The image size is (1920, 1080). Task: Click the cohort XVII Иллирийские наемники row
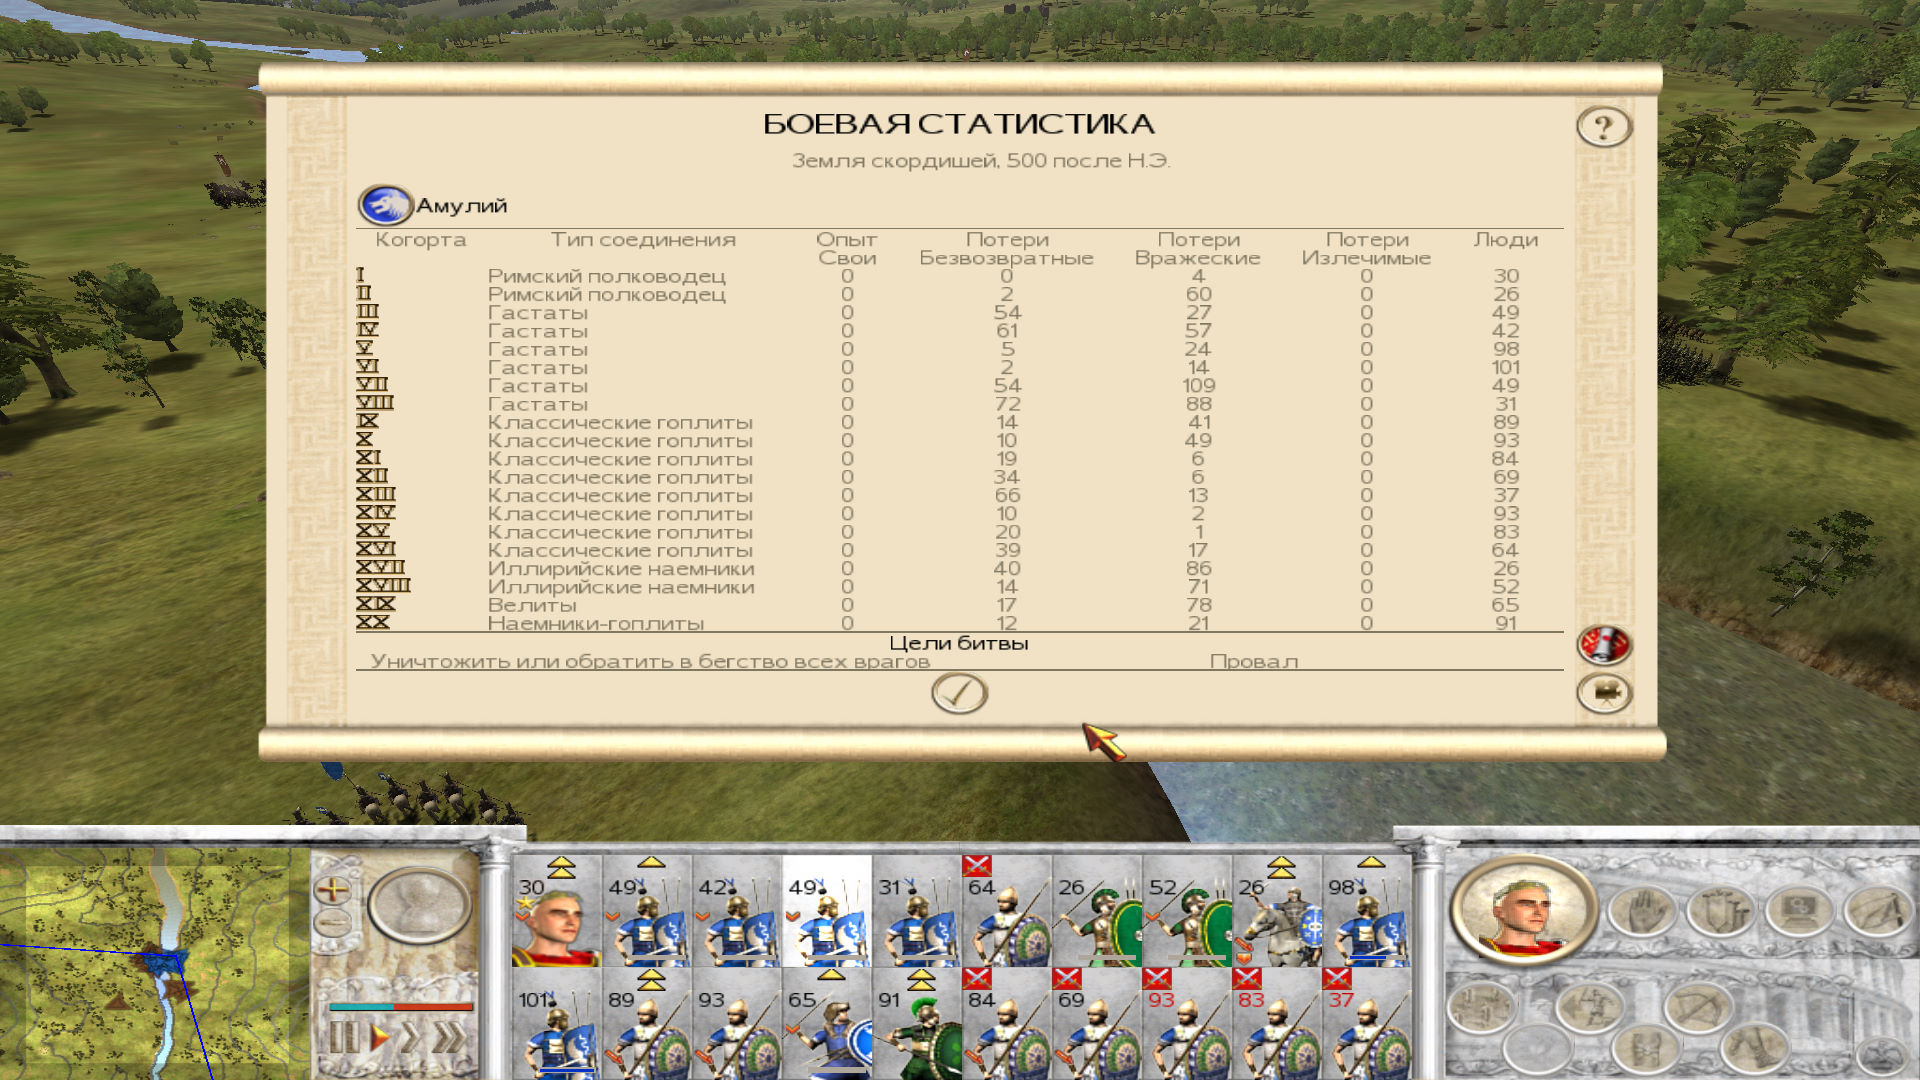pos(960,568)
